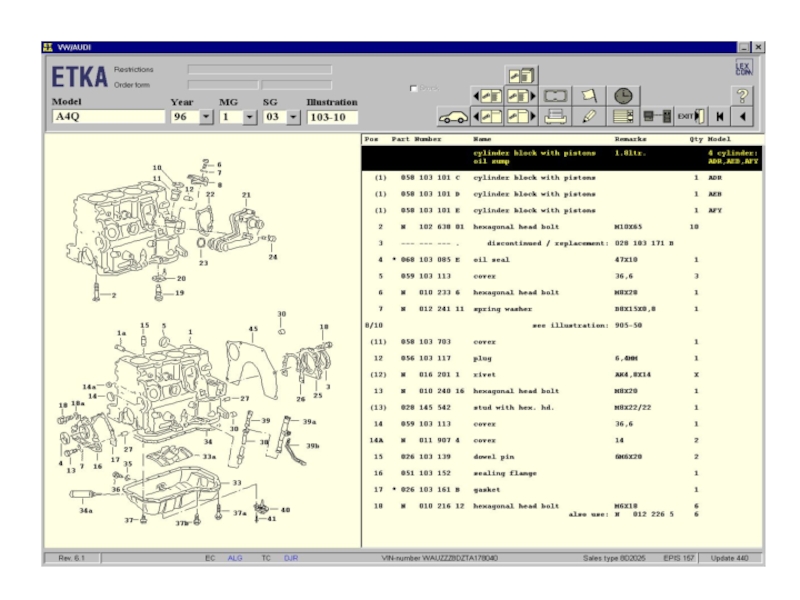Screen dimensions: 800x600
Task: Go to previous illustration with parts list
Action: [x=488, y=96]
